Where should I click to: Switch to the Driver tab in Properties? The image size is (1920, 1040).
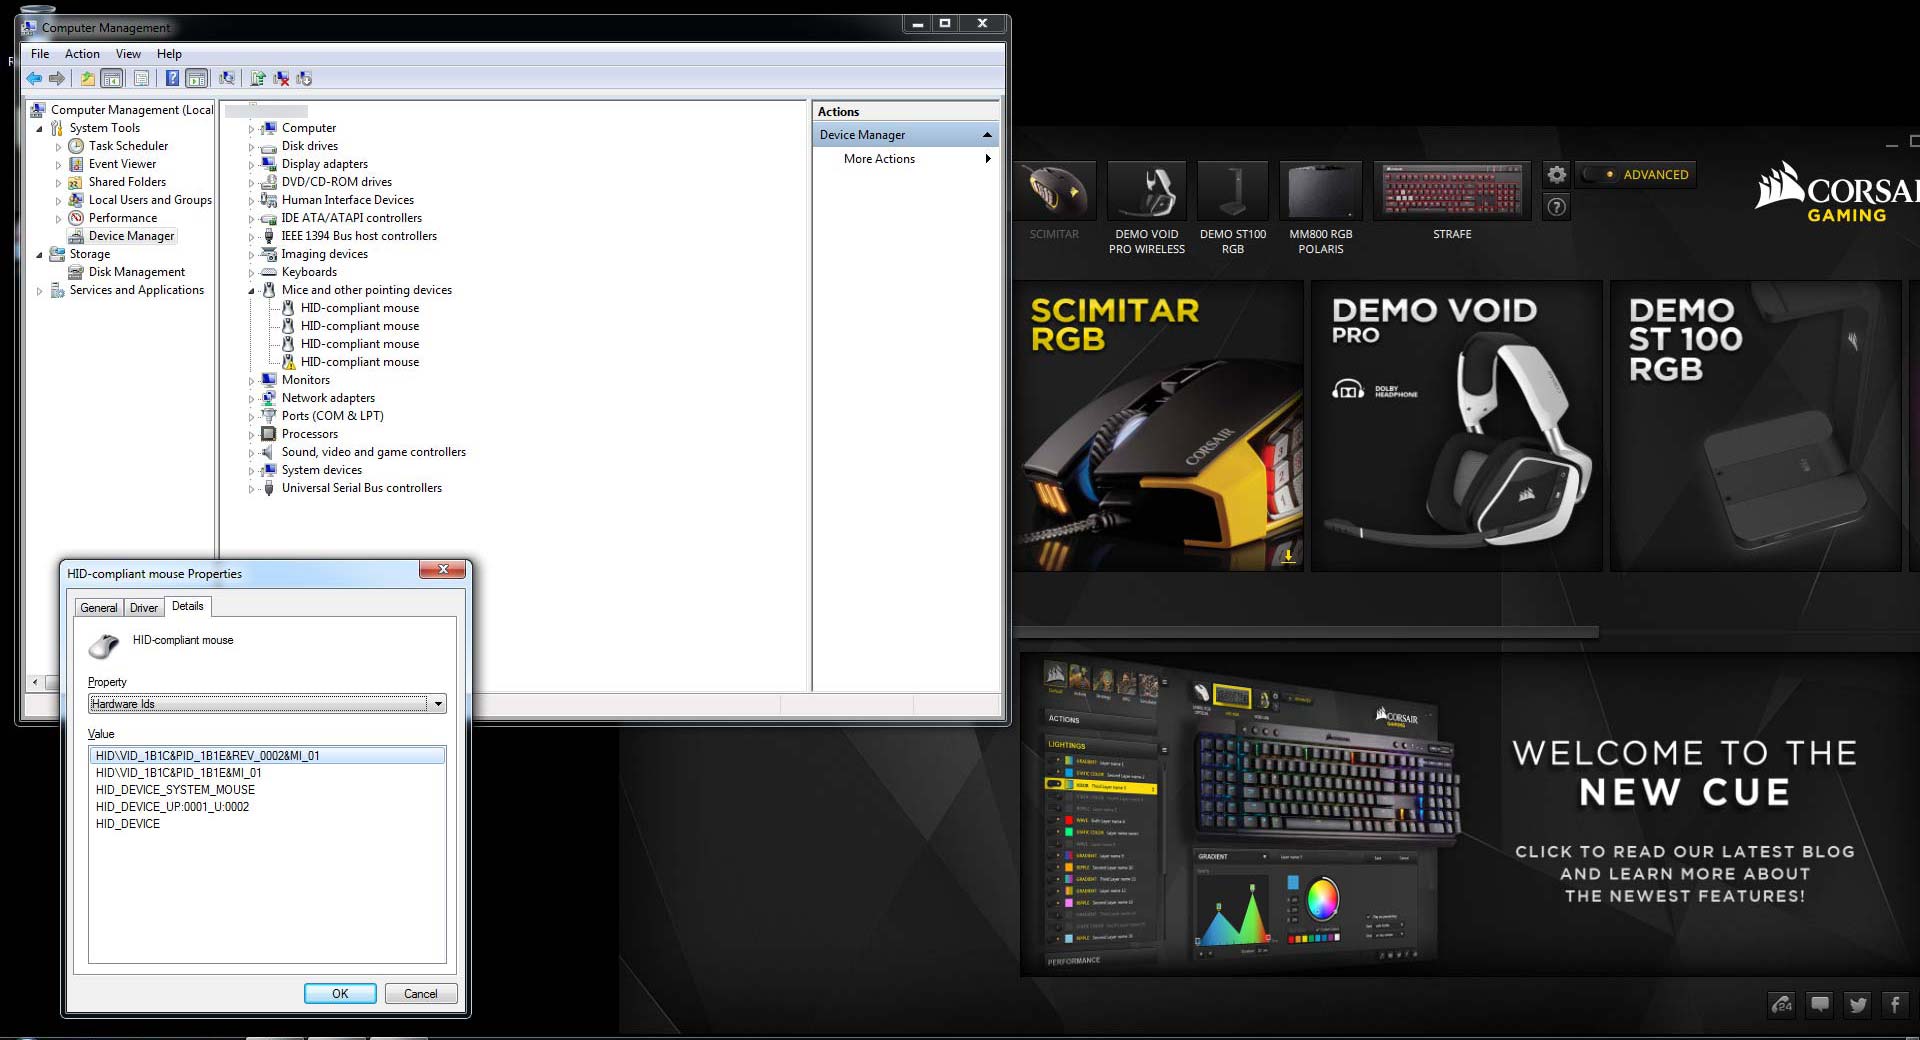(144, 608)
